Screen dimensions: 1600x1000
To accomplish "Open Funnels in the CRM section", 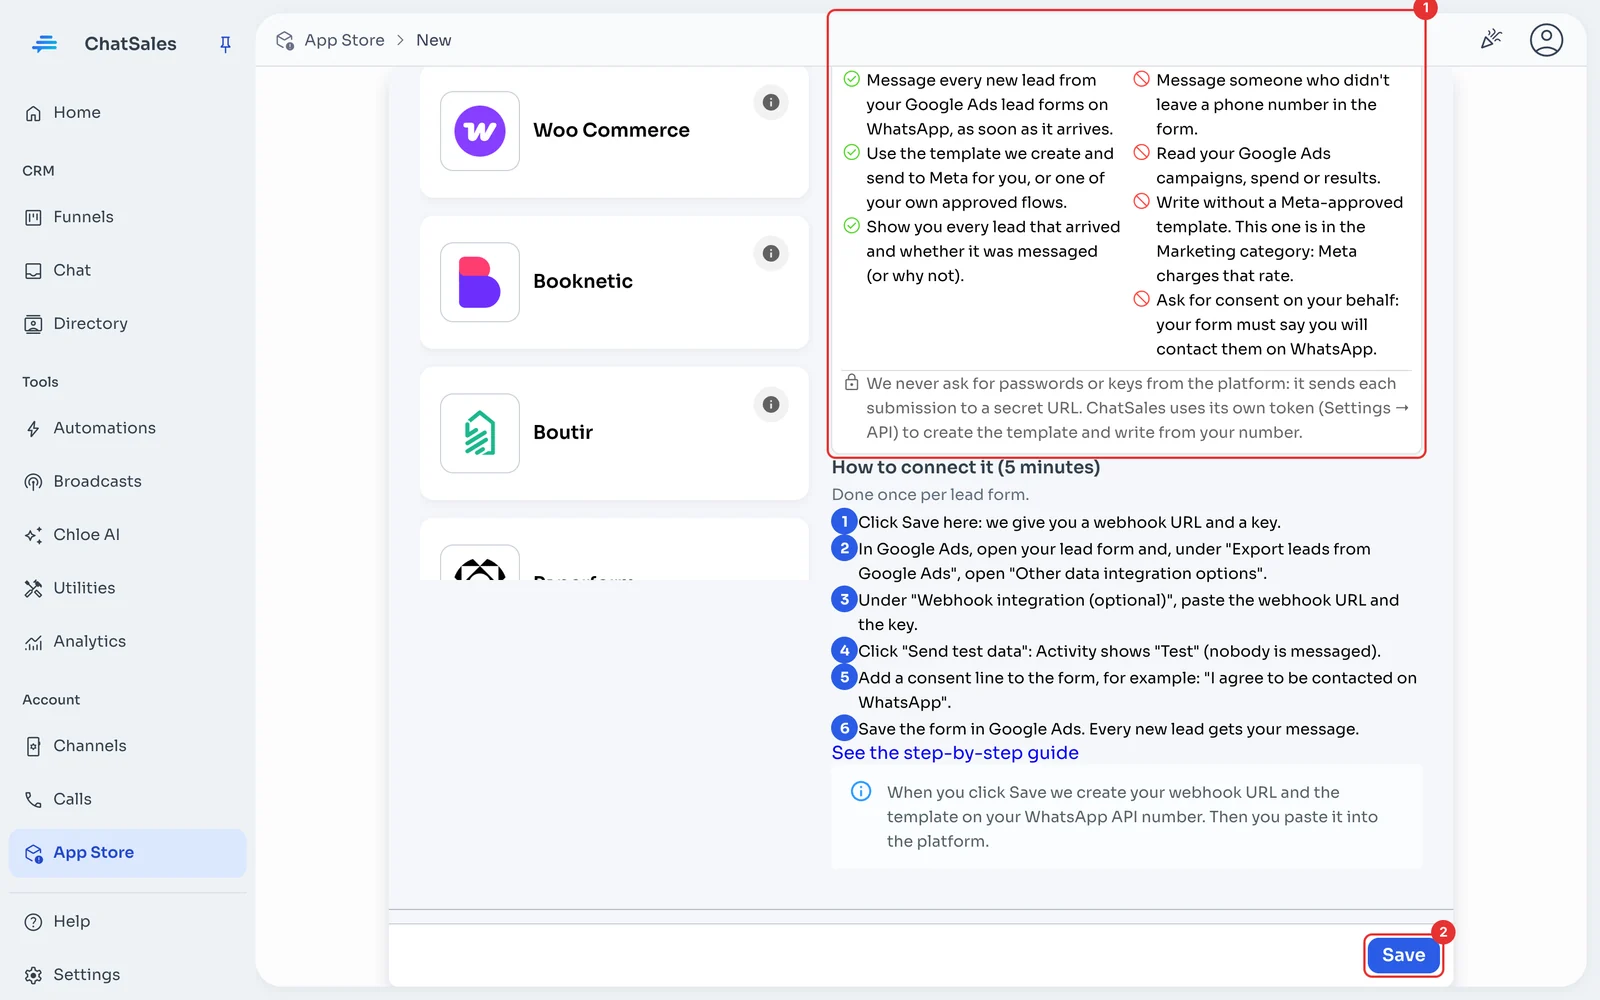I will click(128, 217).
